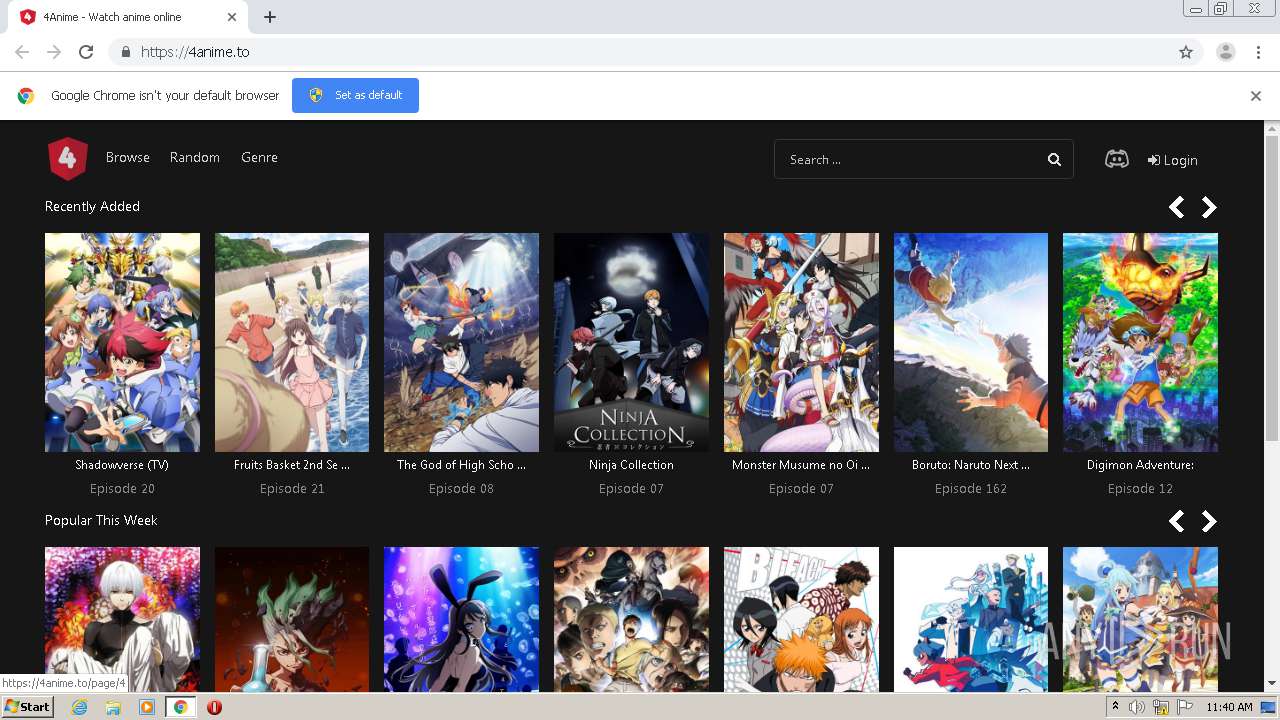The width and height of the screenshot is (1280, 720).
Task: Click the Chrome taskbar icon
Action: [x=180, y=707]
